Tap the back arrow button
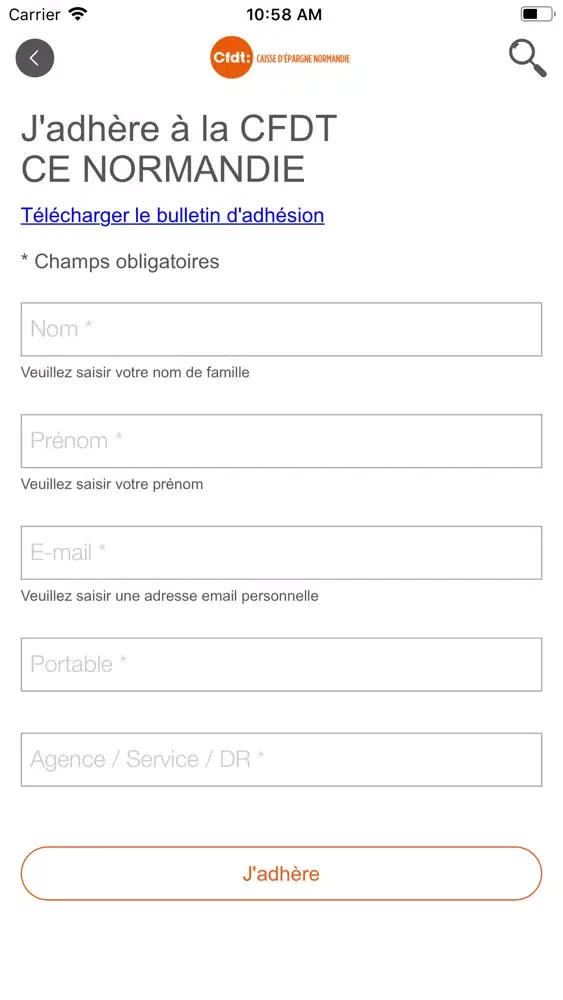 click(35, 58)
